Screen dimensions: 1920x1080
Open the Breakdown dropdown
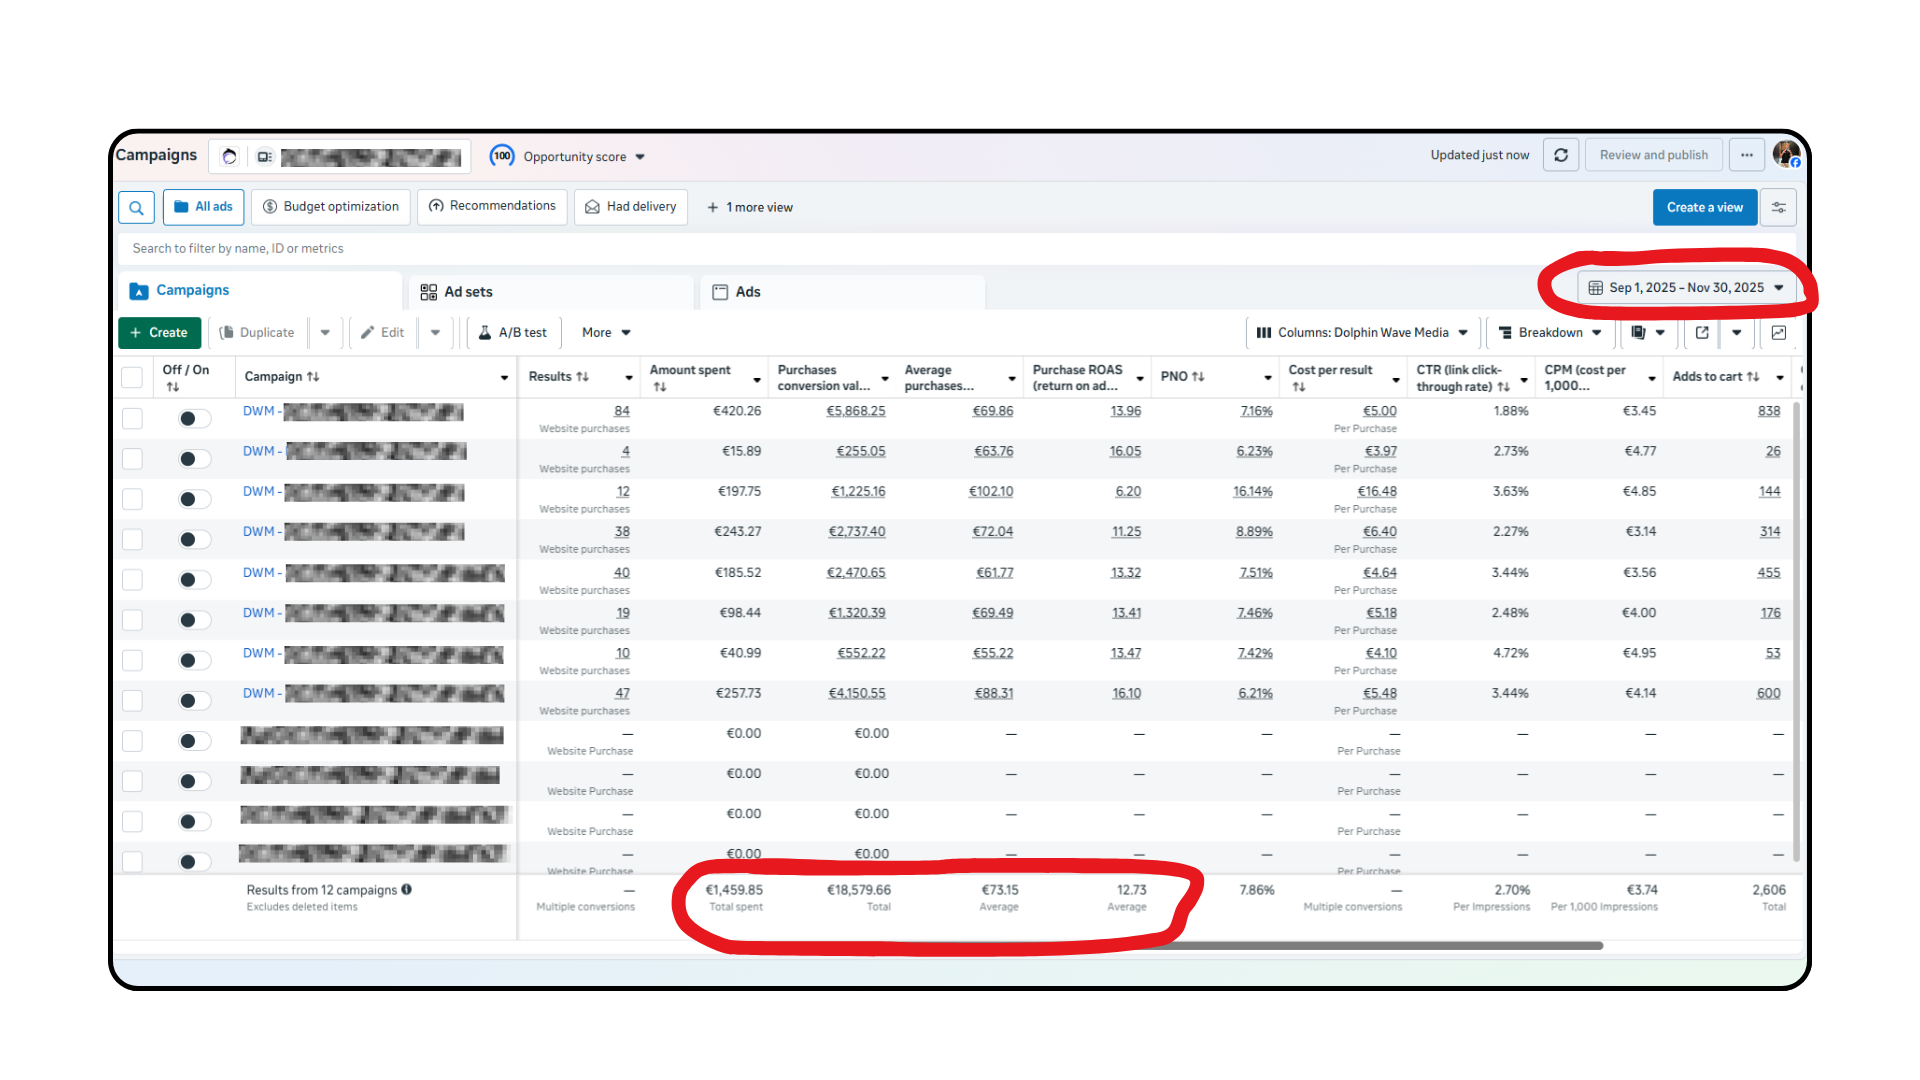tap(1550, 333)
